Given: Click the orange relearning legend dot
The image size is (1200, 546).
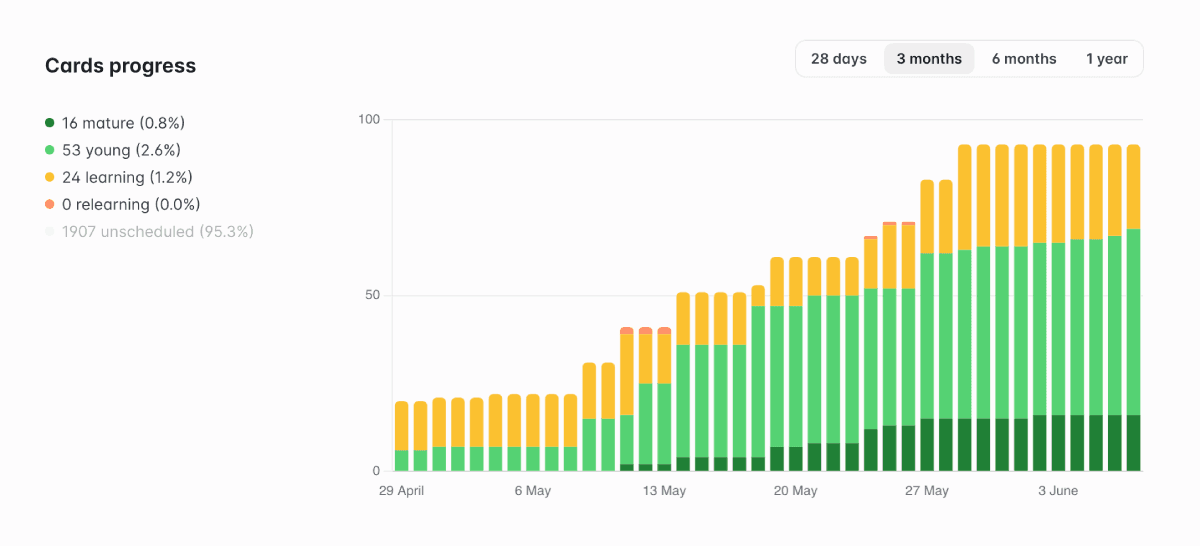Looking at the screenshot, I should (x=50, y=204).
